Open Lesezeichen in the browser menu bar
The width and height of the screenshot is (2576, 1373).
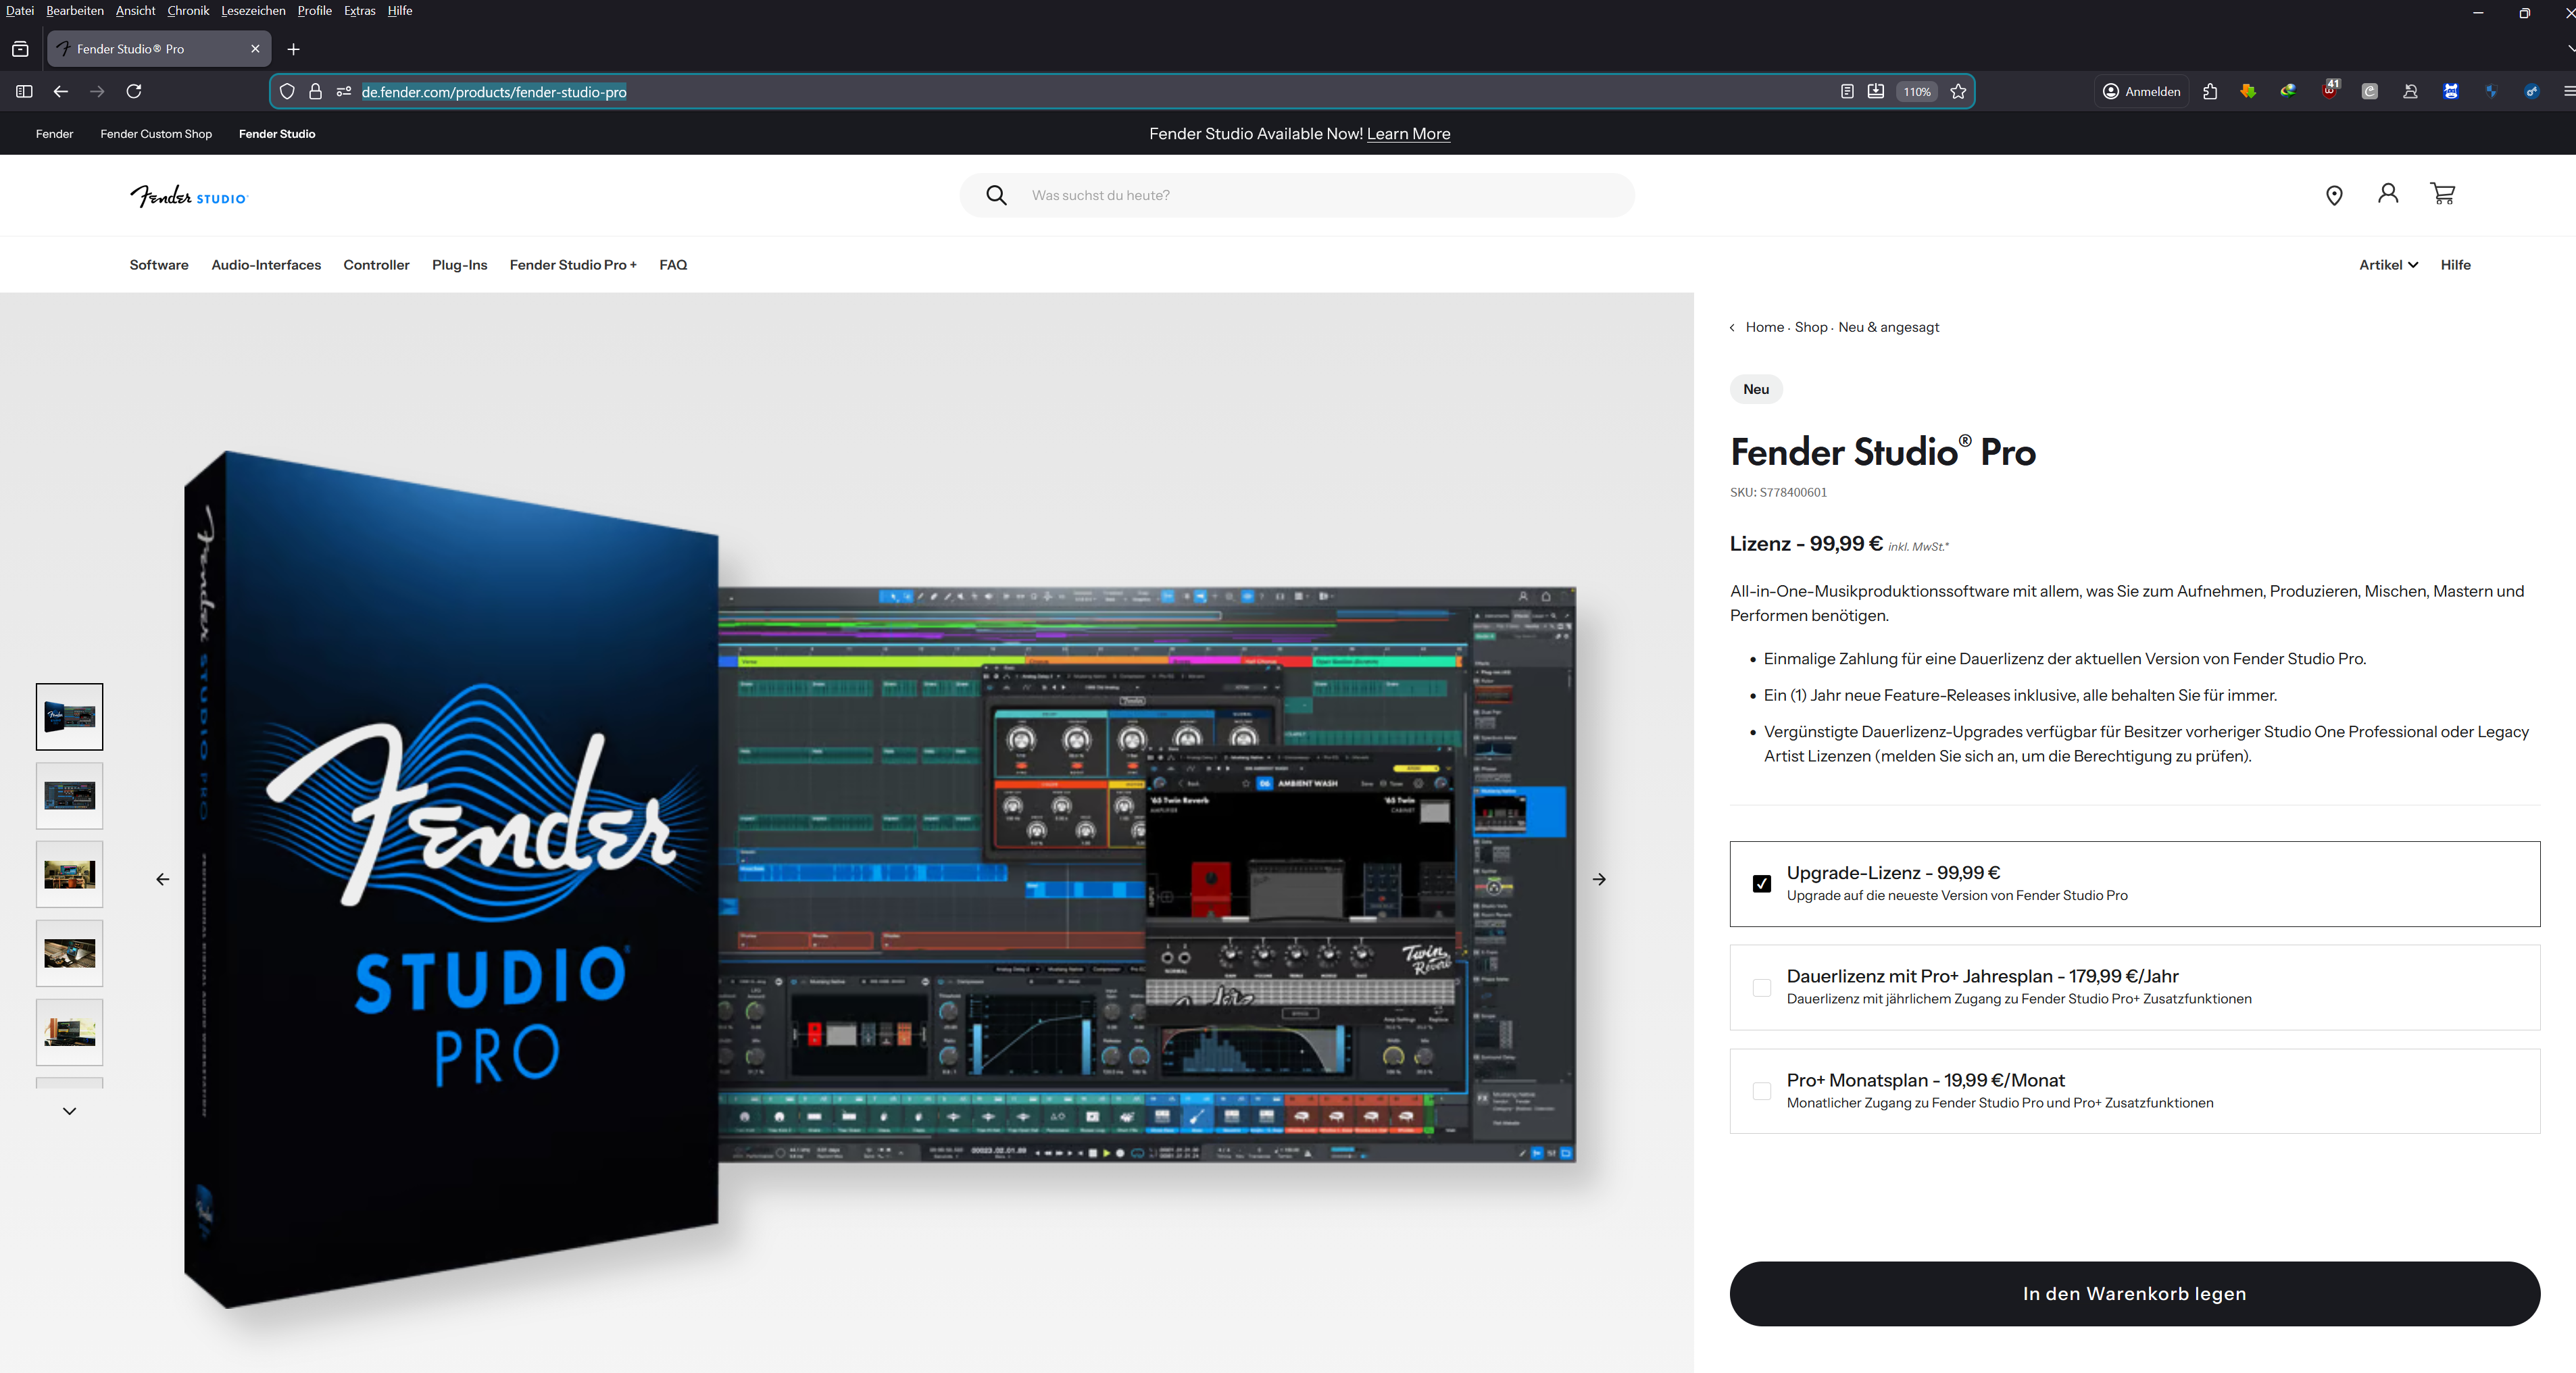point(253,11)
